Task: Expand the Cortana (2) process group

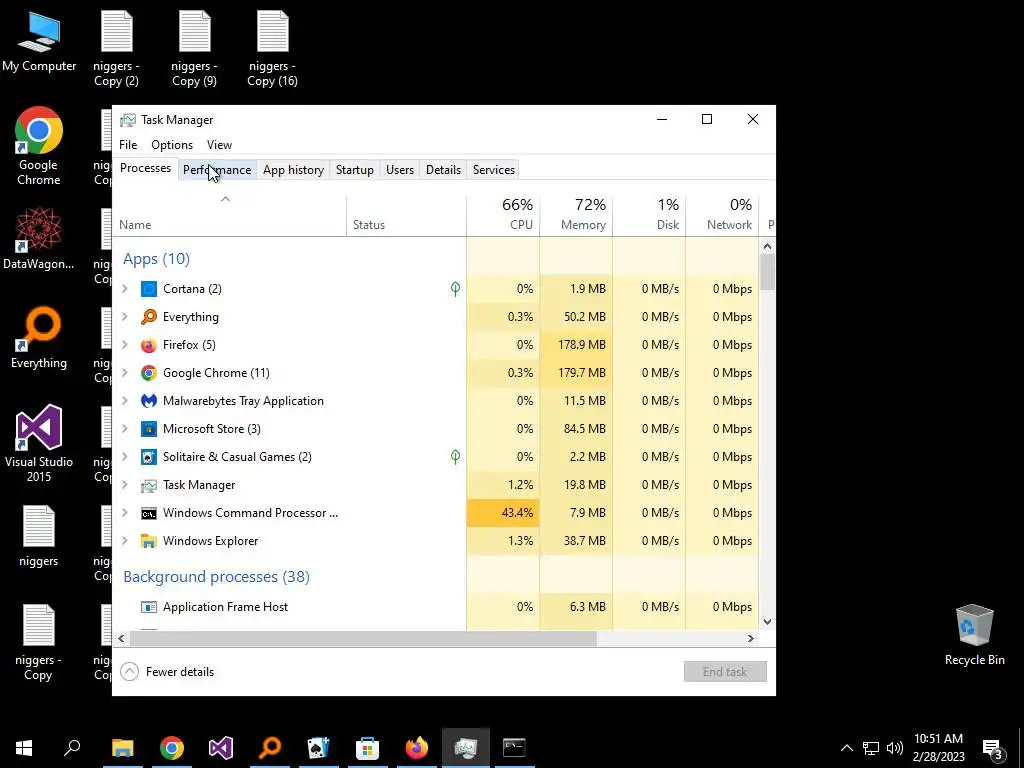Action: 125,289
